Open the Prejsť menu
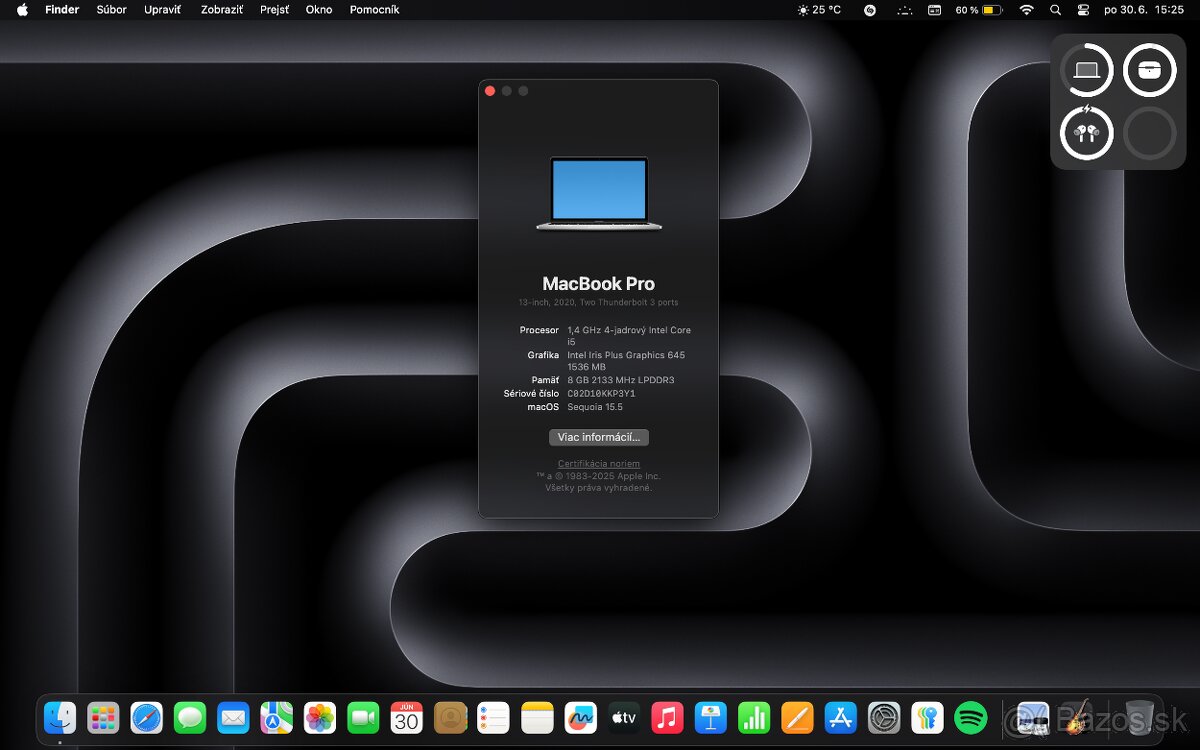Viewport: 1200px width, 750px height. point(274,10)
